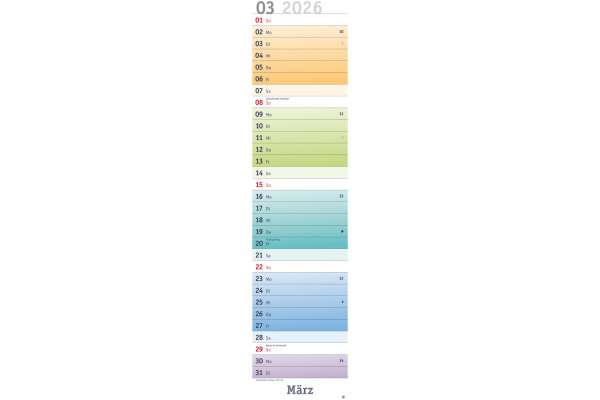Pick the orange Friday 06 row
This screenshot has width=600, height=400.
tap(300, 79)
